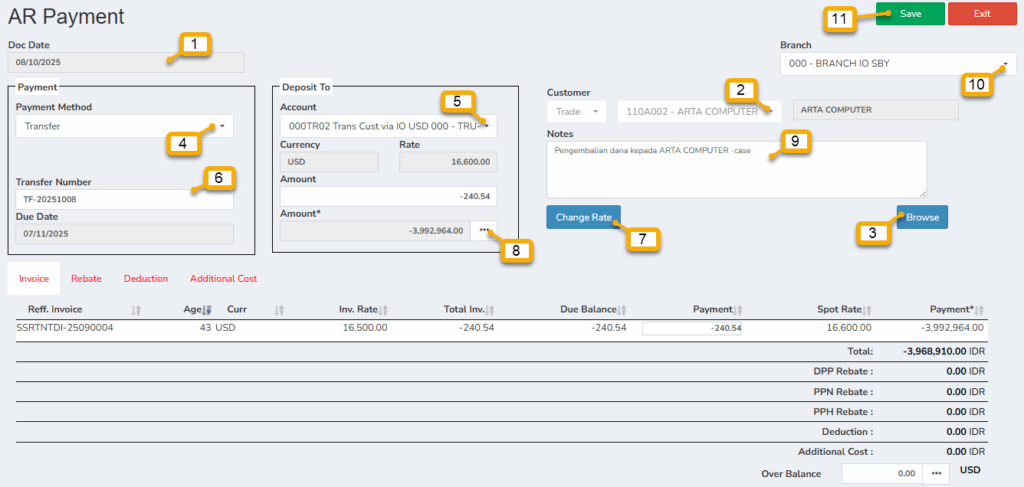
Task: Sort the list by Due Balance
Action: coord(621,311)
